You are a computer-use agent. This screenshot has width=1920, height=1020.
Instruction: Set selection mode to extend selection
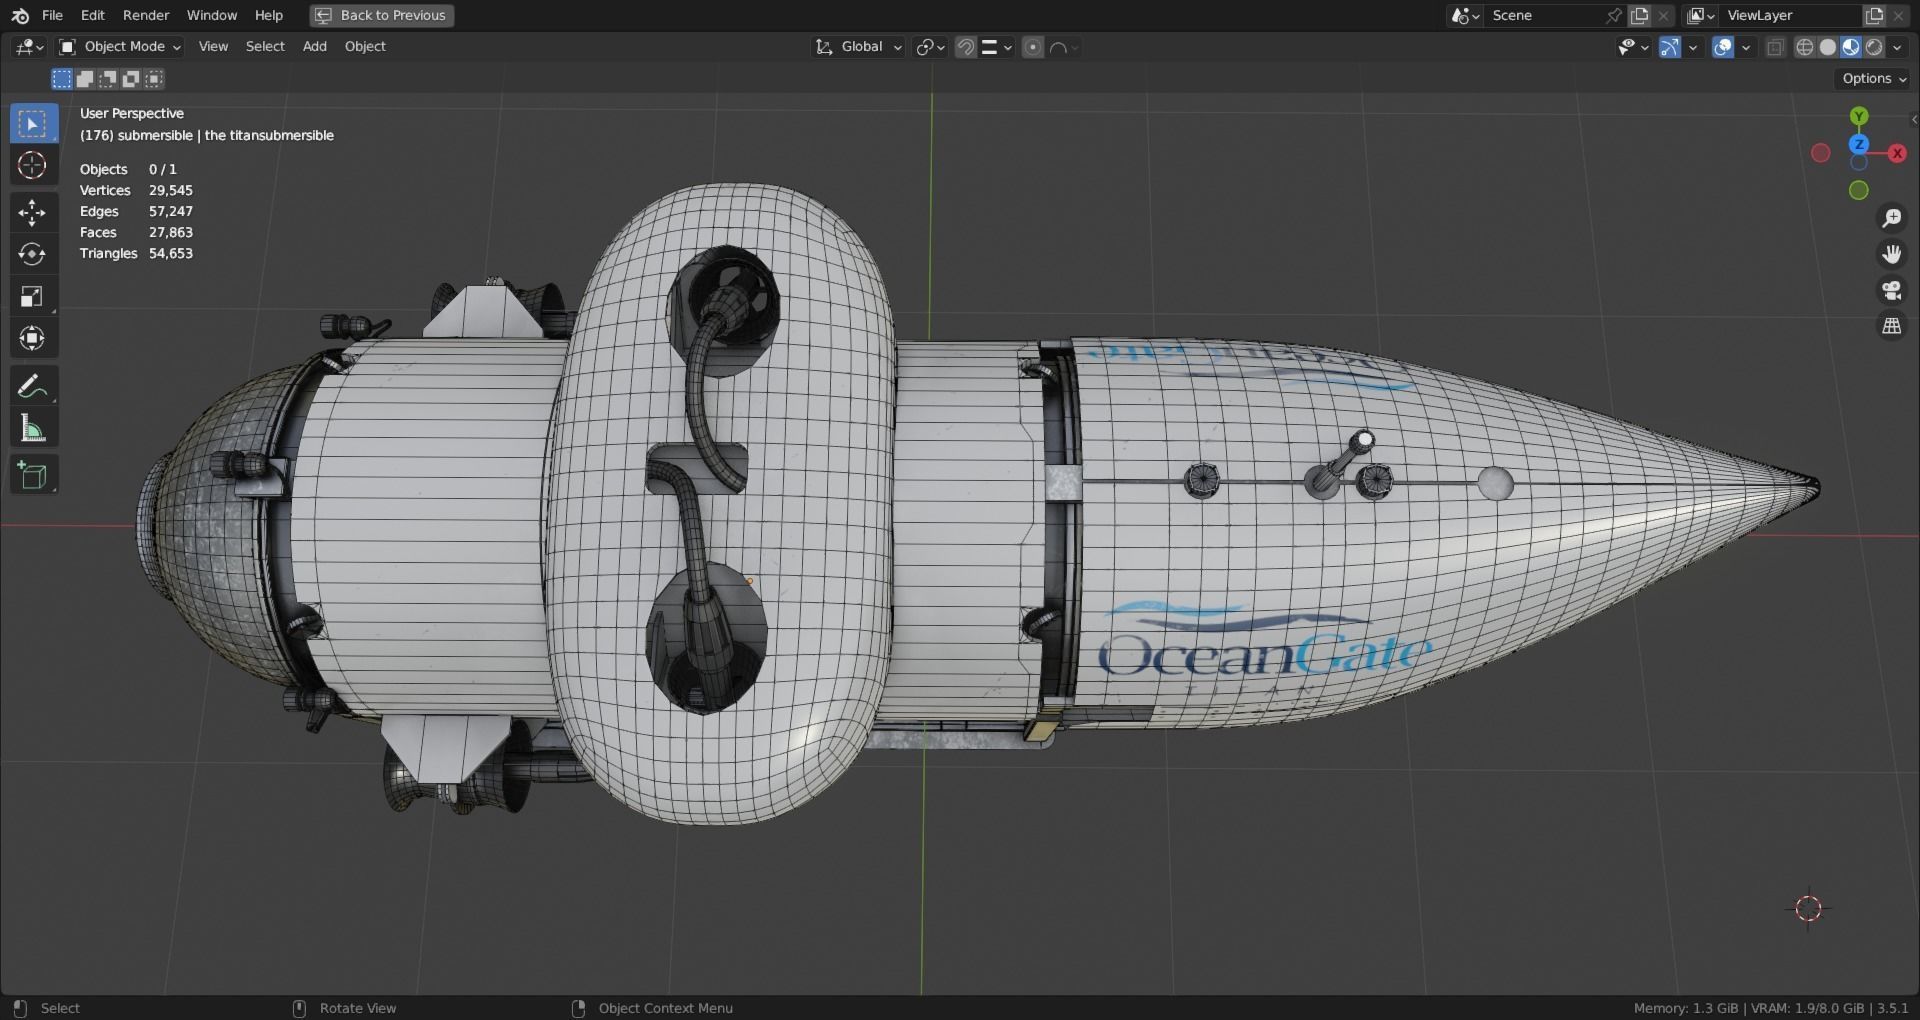pyautogui.click(x=85, y=79)
